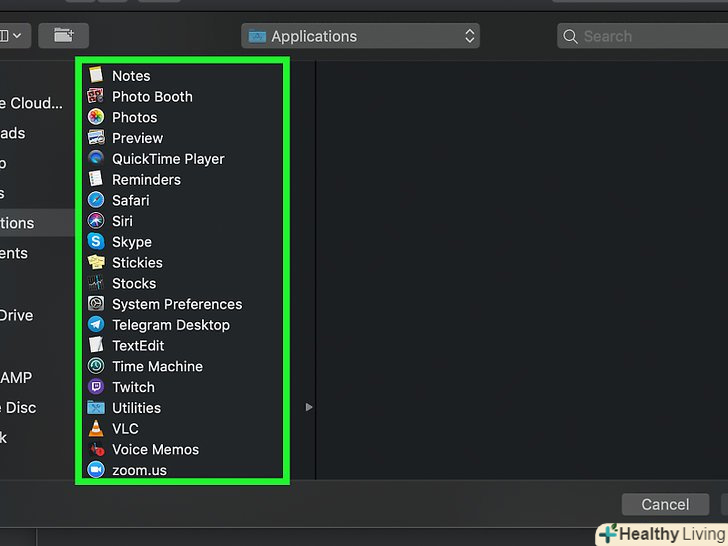The height and width of the screenshot is (546, 728).
Task: Select the zoom.us camera icon
Action: [x=96, y=470]
